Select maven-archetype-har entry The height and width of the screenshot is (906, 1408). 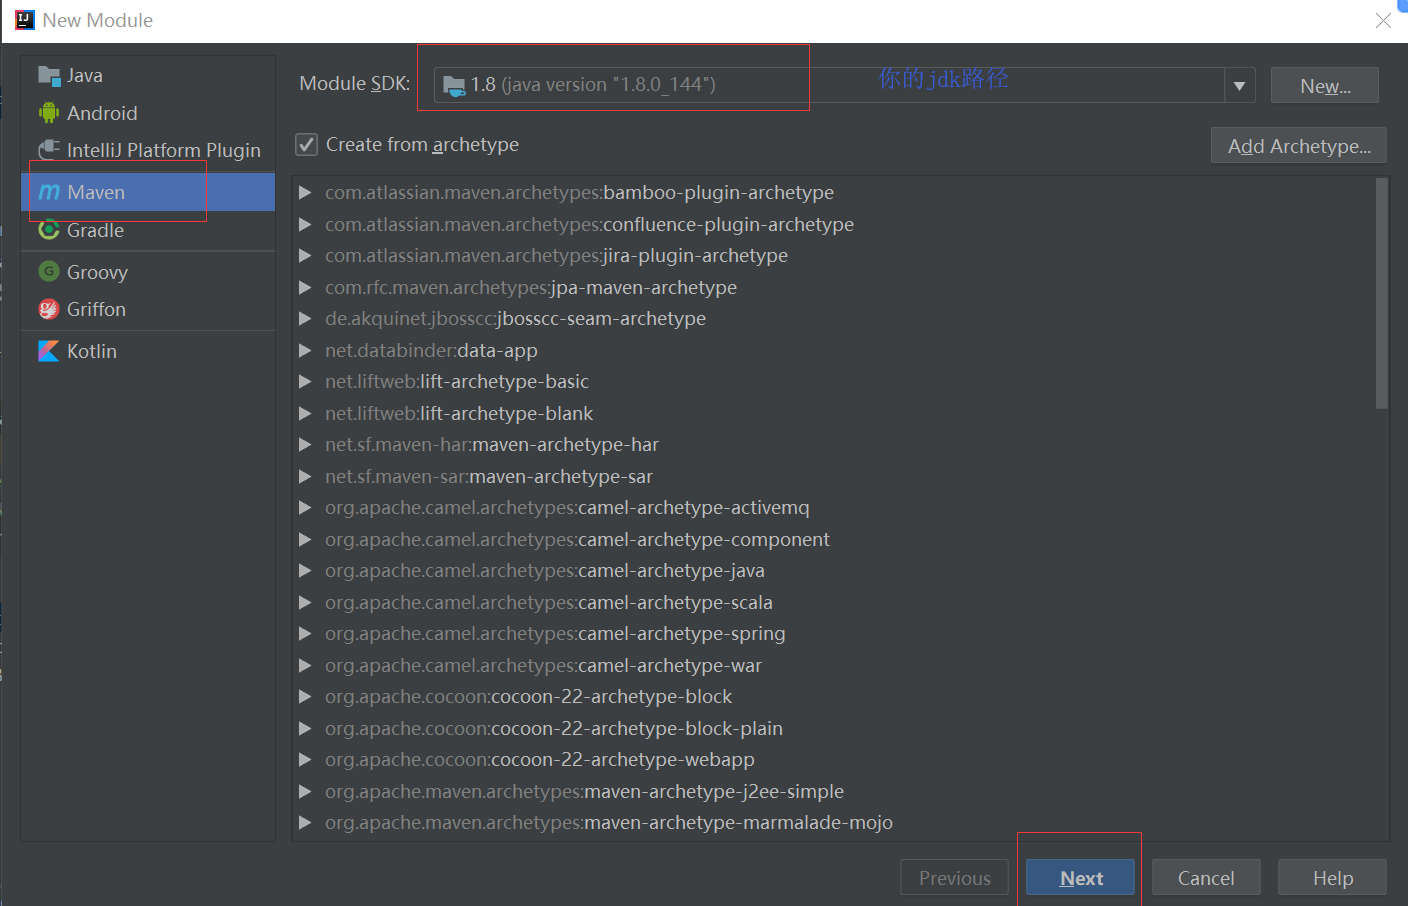(x=492, y=444)
